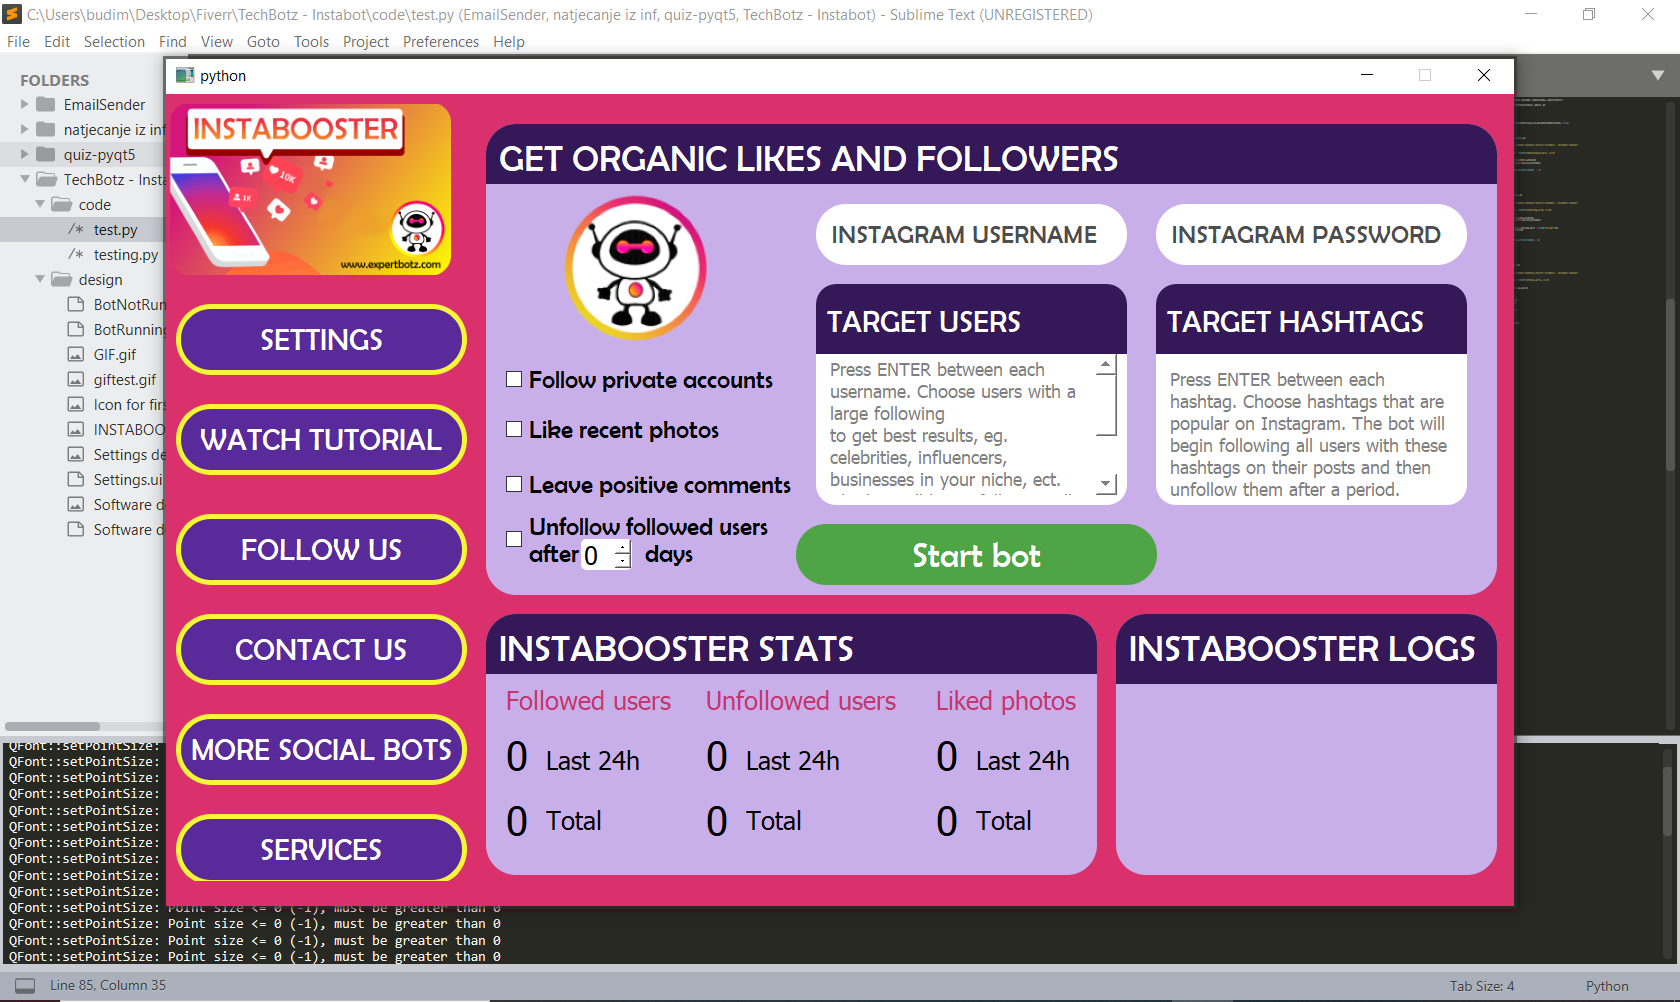1680x1002 pixels.
Task: Click the scroll up arrow in Target Users box
Action: 1105,365
